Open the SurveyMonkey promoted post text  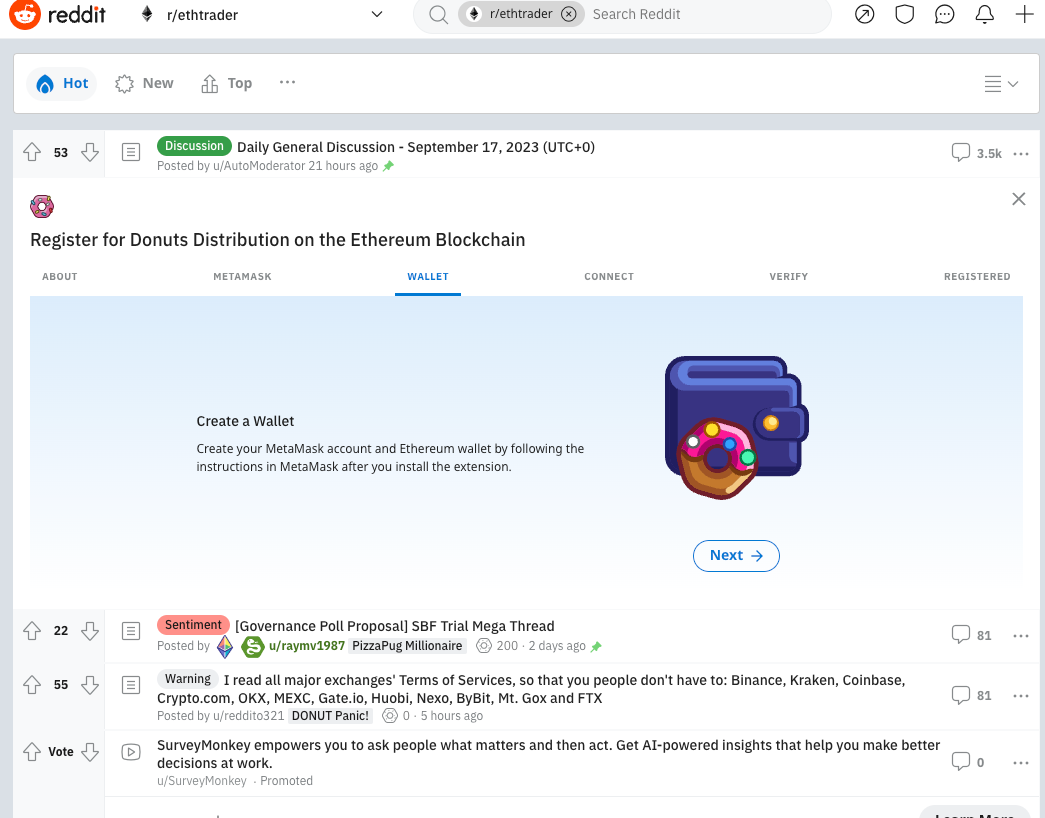(x=548, y=754)
